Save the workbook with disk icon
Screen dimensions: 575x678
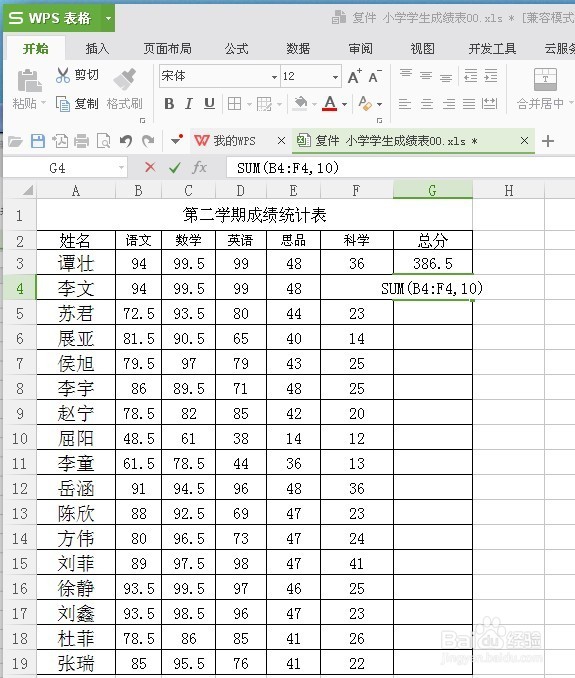coord(38,141)
